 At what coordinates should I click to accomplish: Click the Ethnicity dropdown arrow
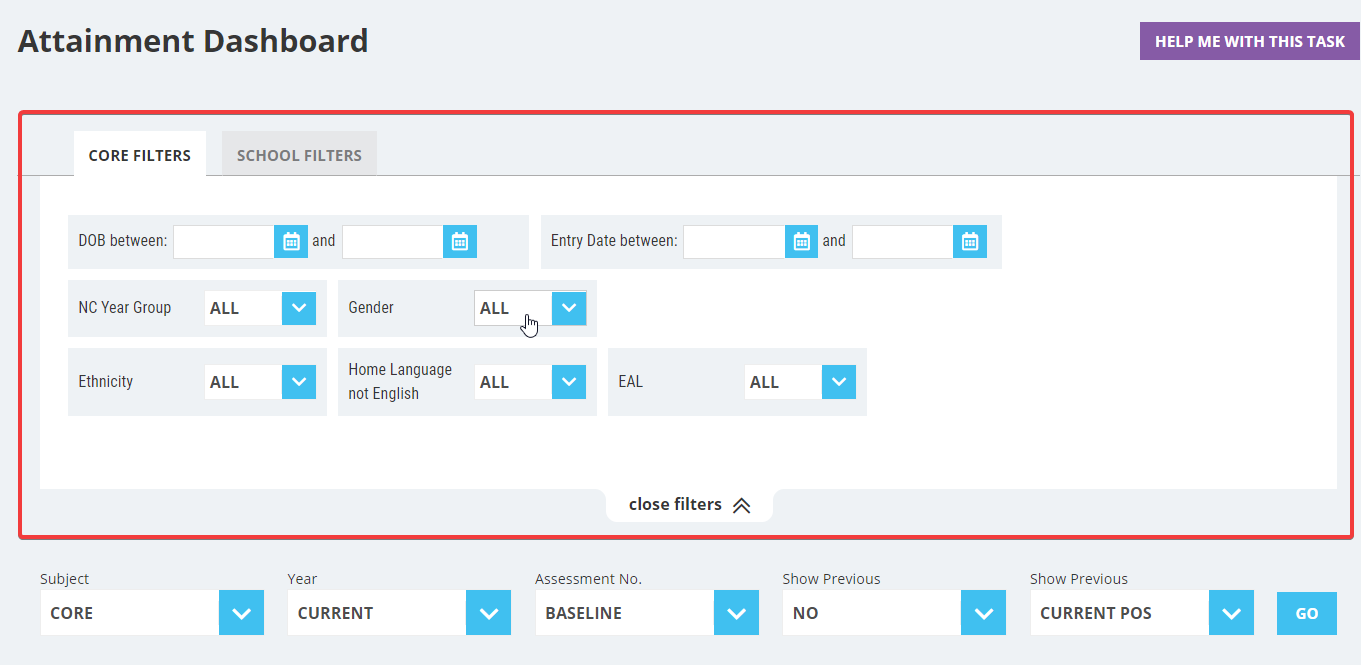click(x=297, y=381)
